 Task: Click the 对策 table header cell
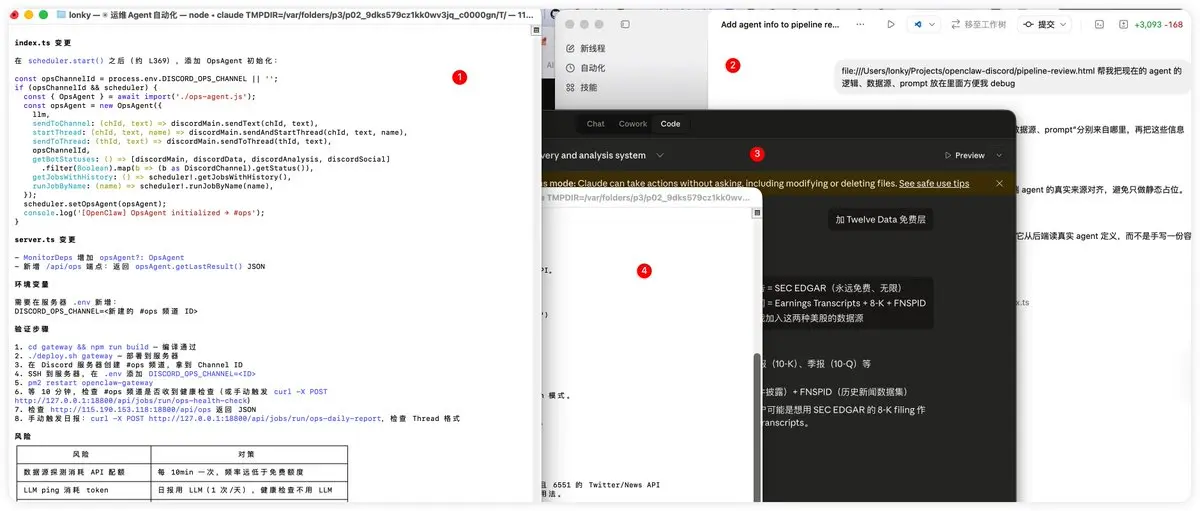(249, 455)
